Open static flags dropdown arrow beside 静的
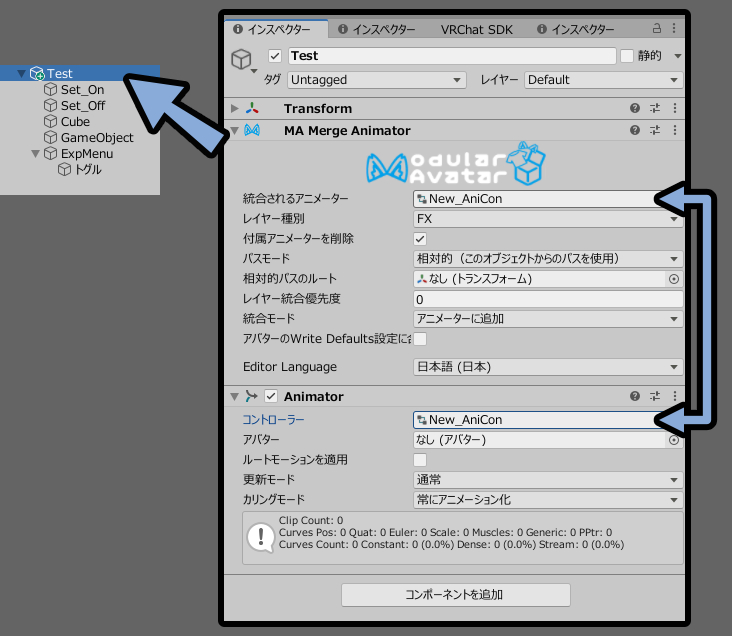The height and width of the screenshot is (636, 732). pos(677,56)
